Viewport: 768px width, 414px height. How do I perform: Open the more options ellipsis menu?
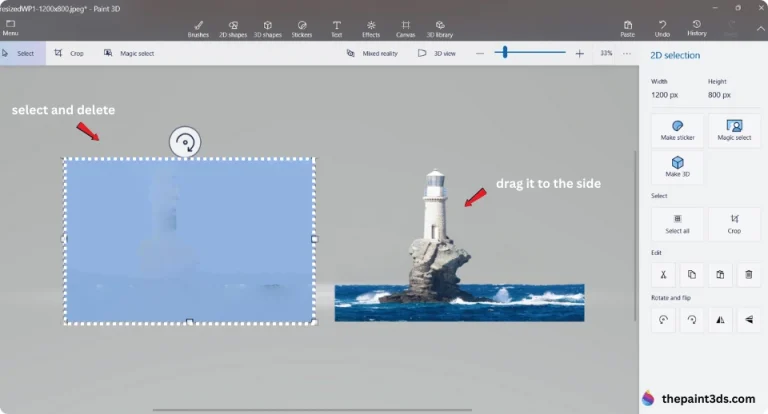(627, 53)
